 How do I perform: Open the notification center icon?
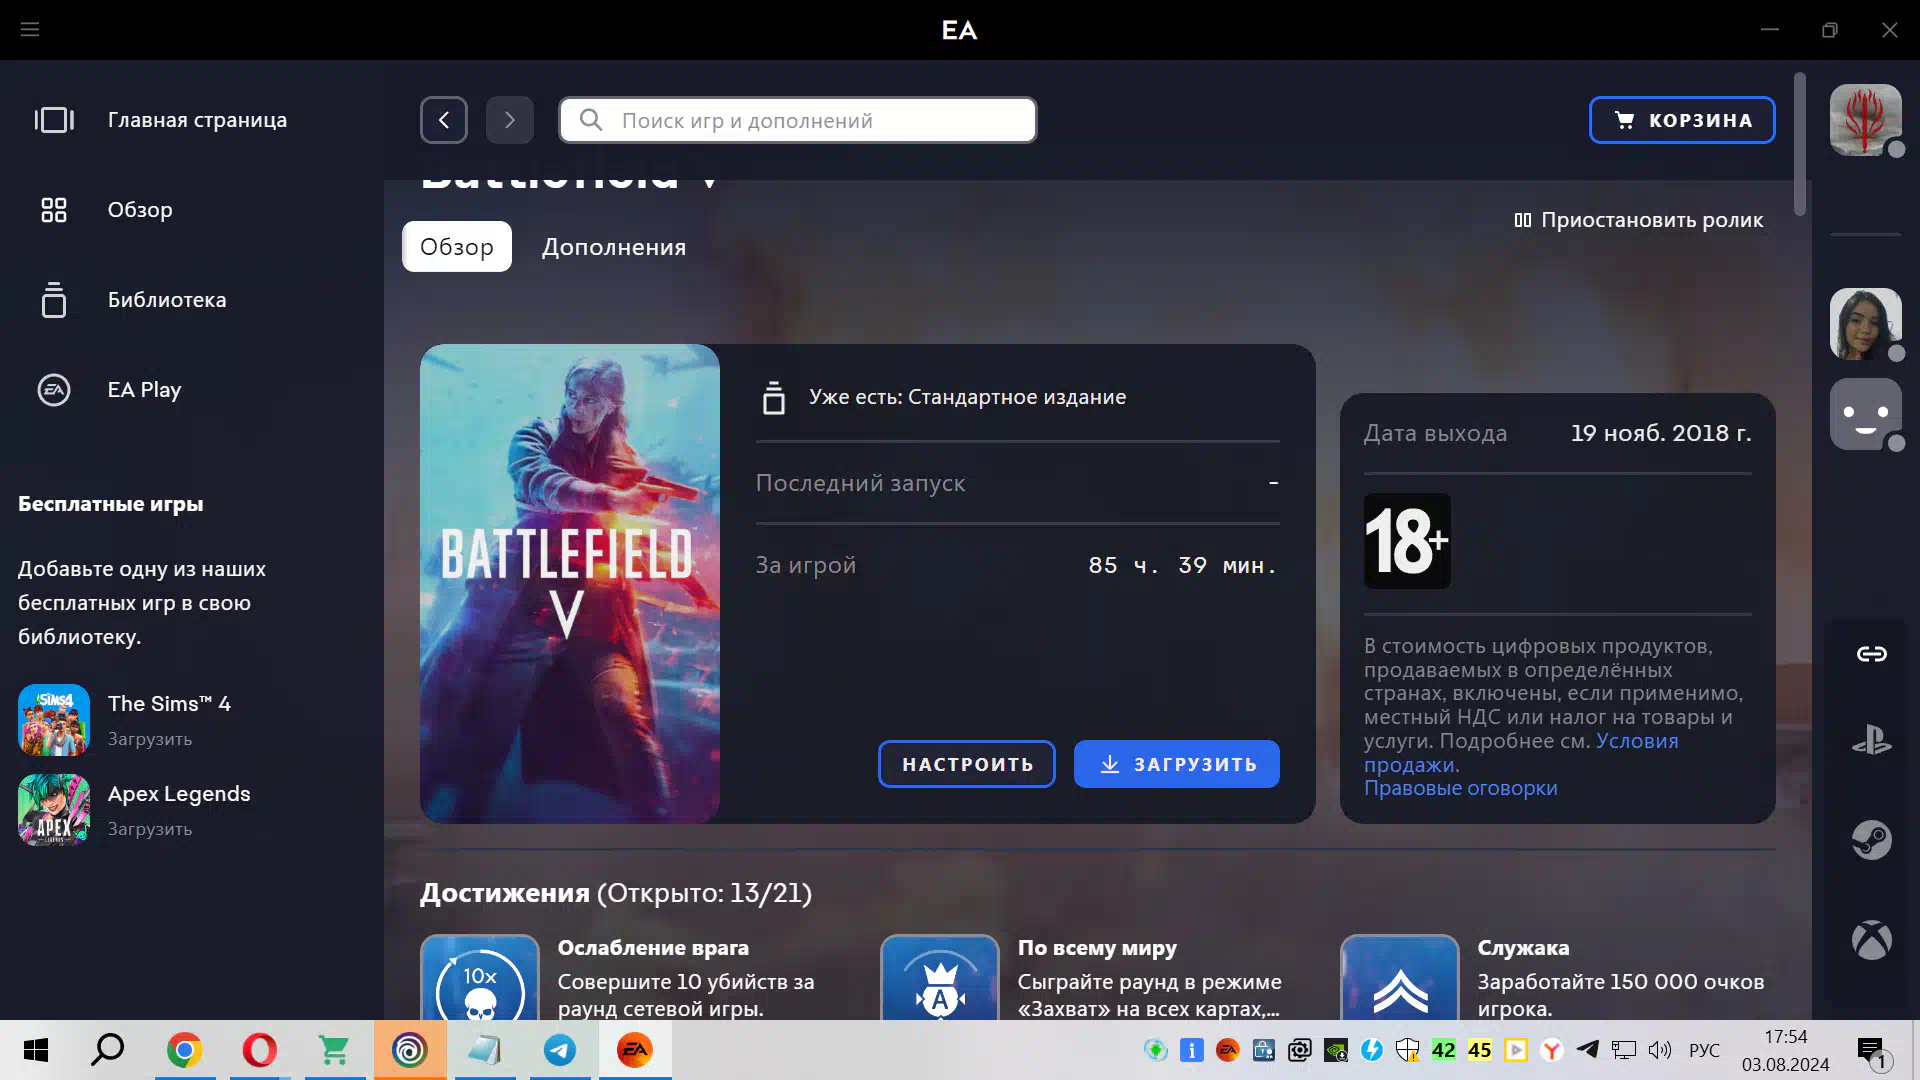tap(1871, 1050)
